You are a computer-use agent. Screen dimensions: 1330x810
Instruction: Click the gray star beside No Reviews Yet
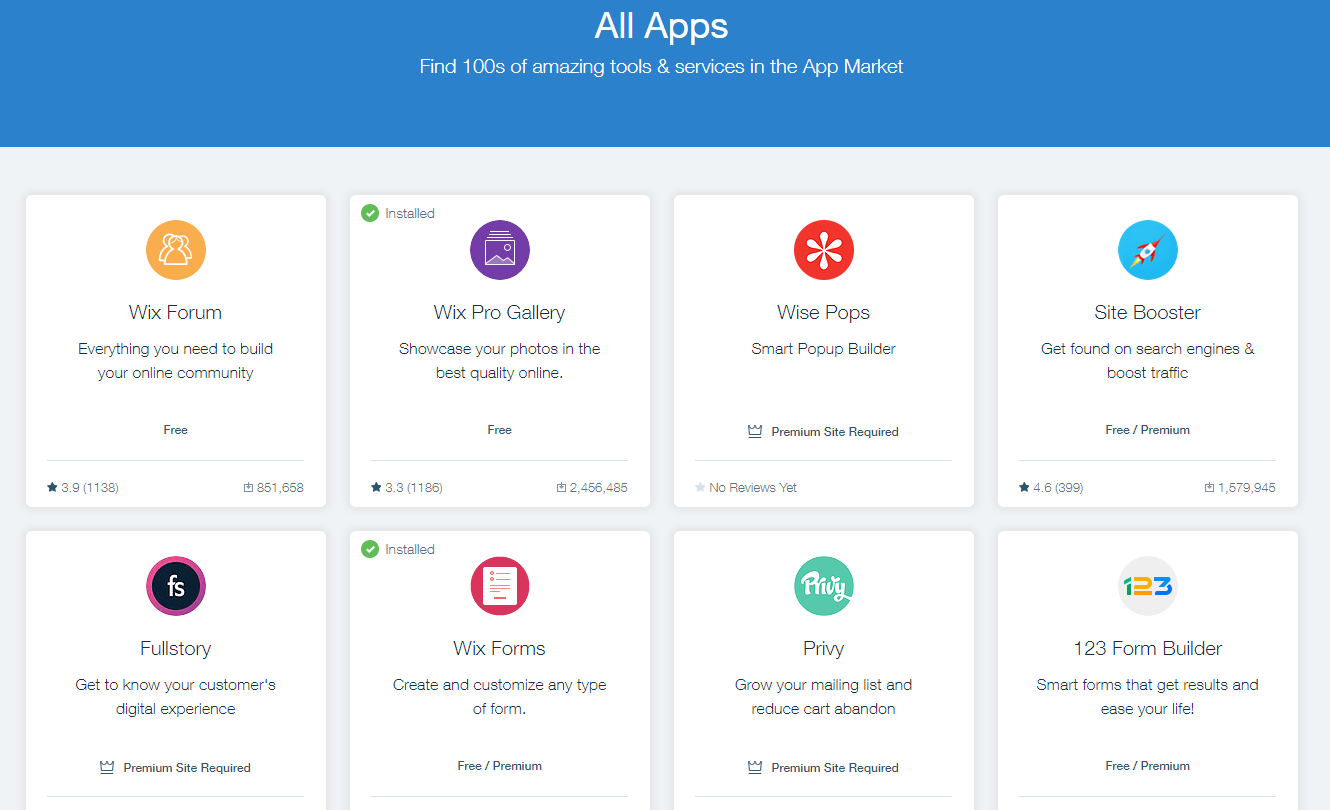coord(700,487)
